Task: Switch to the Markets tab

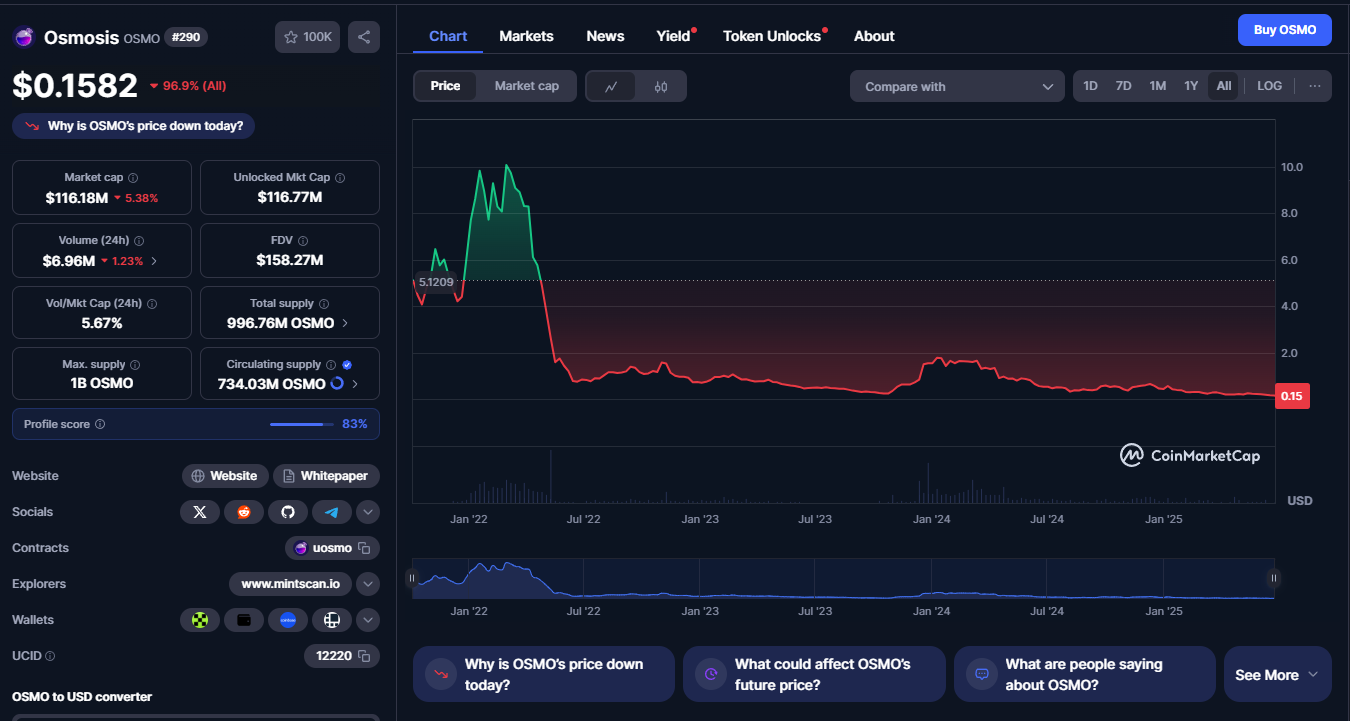Action: 526,36
